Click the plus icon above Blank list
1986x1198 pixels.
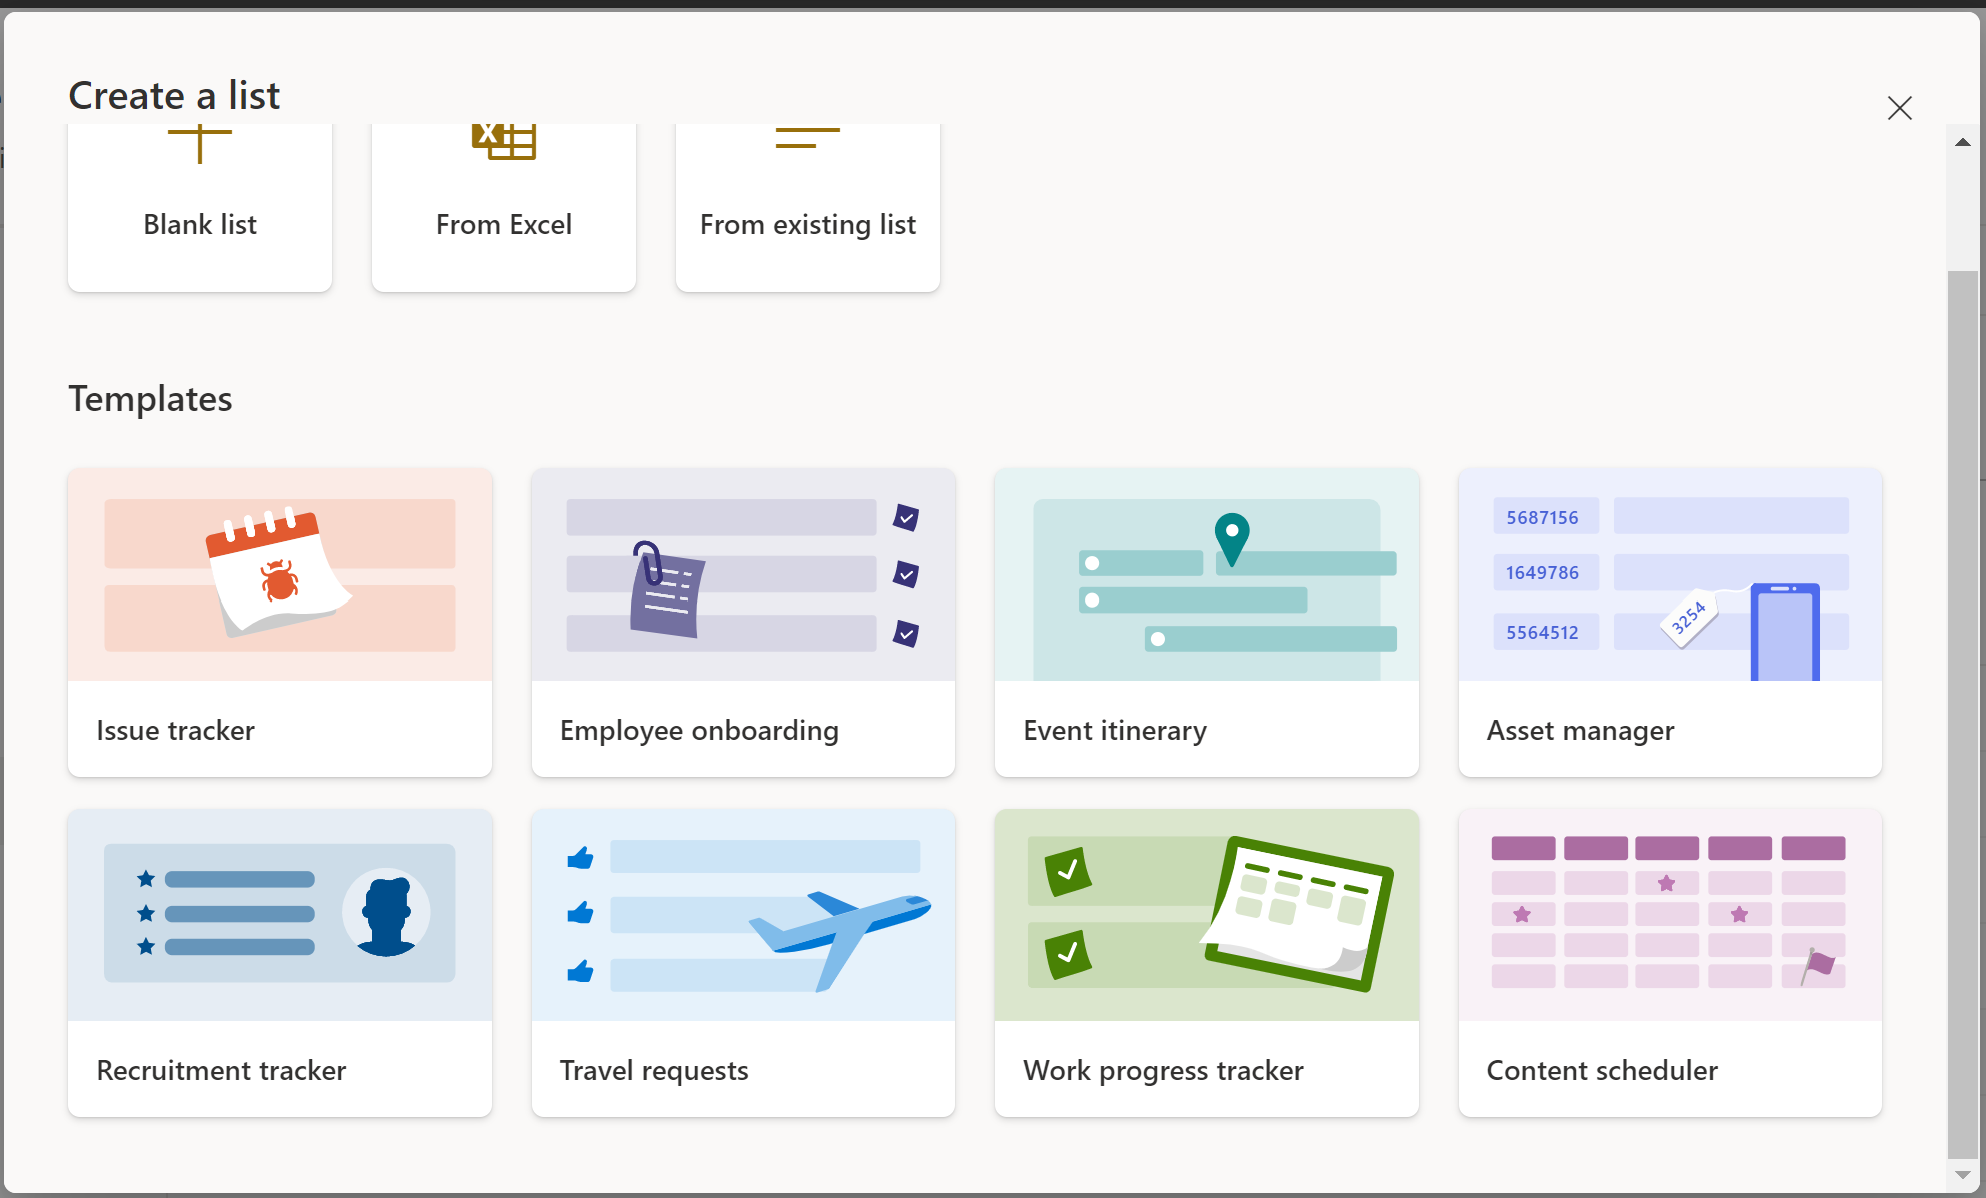(x=199, y=142)
